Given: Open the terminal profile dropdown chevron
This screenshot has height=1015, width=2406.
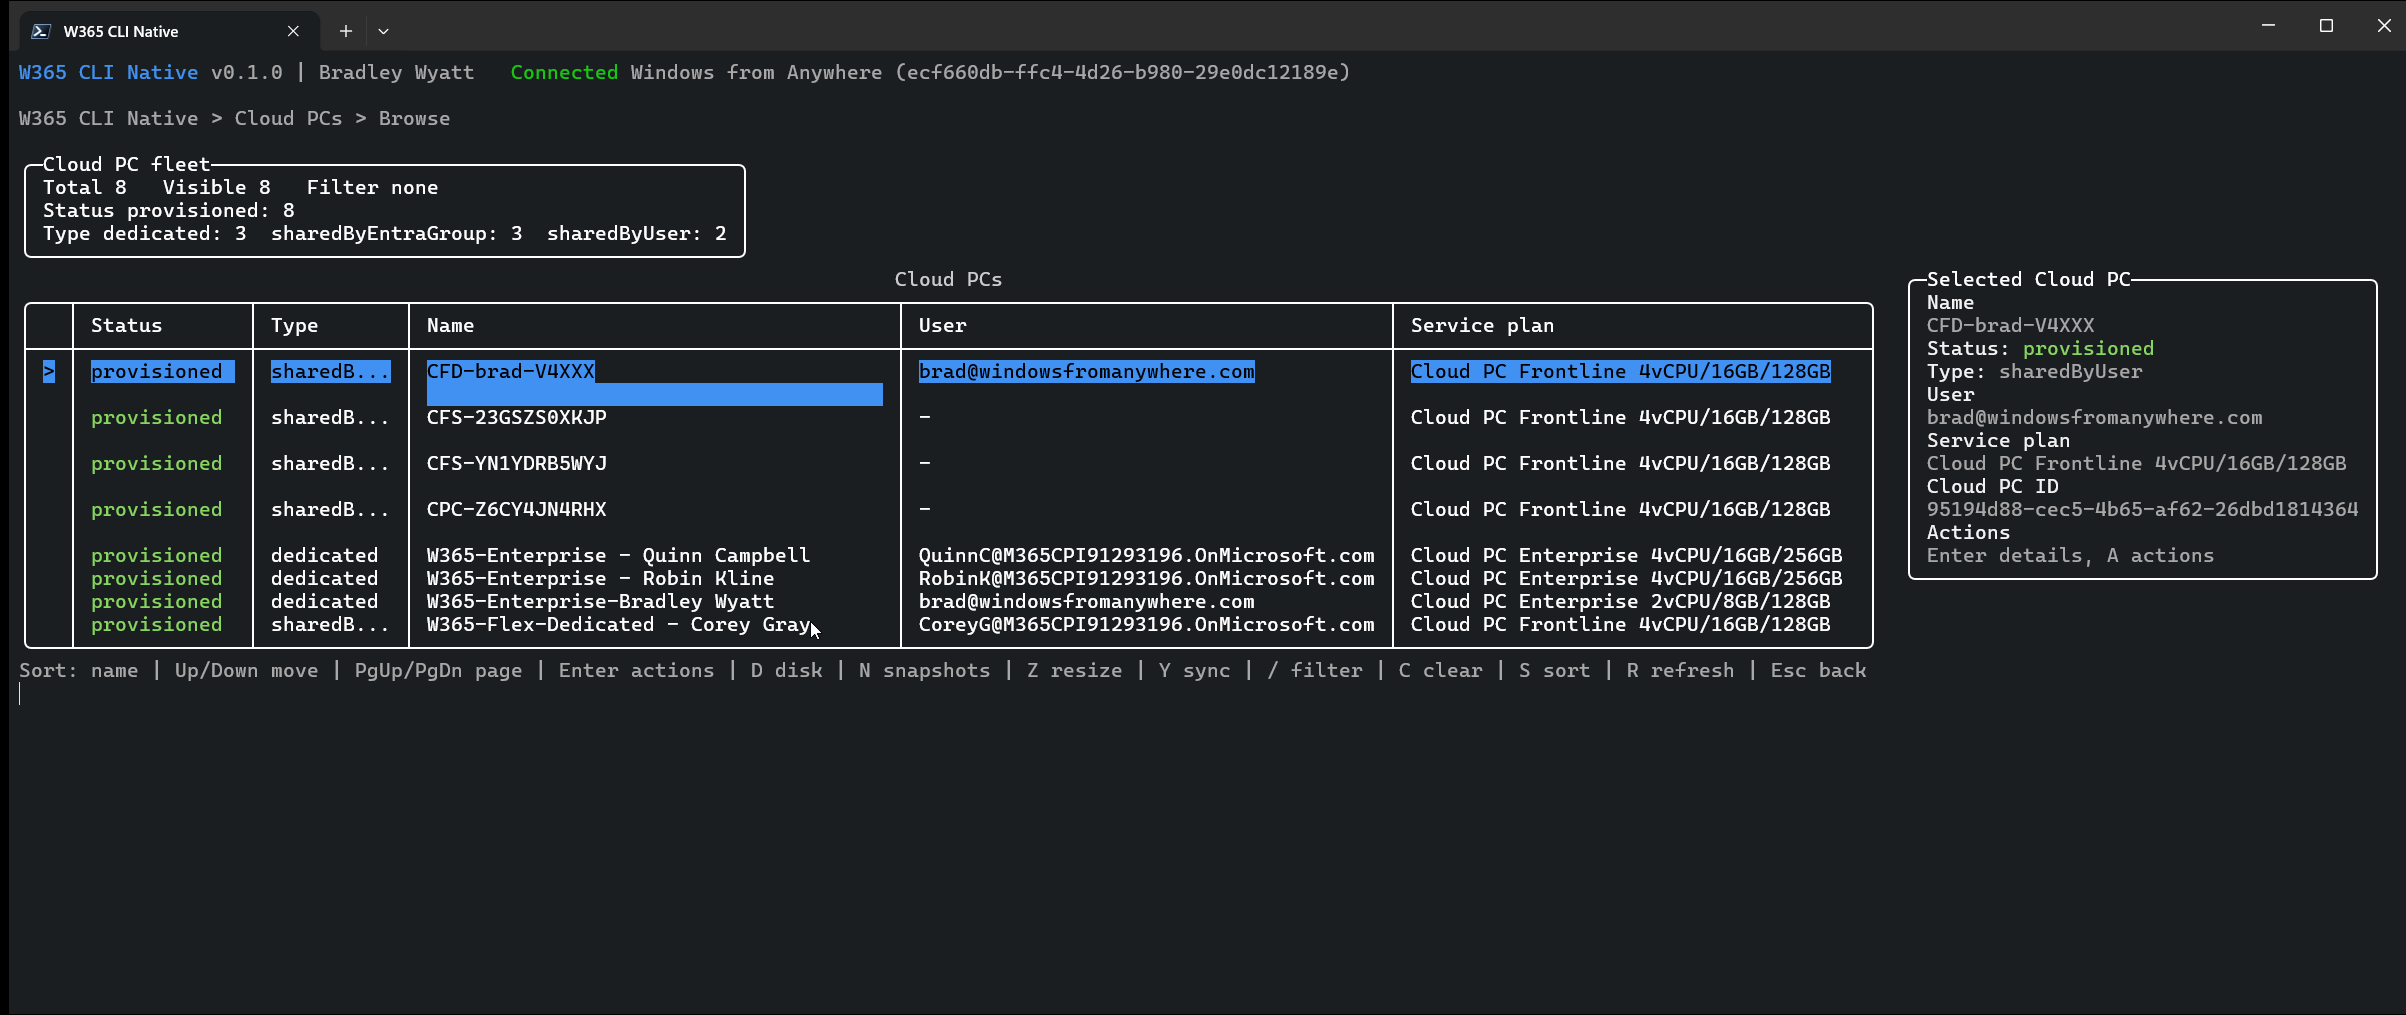Looking at the screenshot, I should tap(383, 31).
